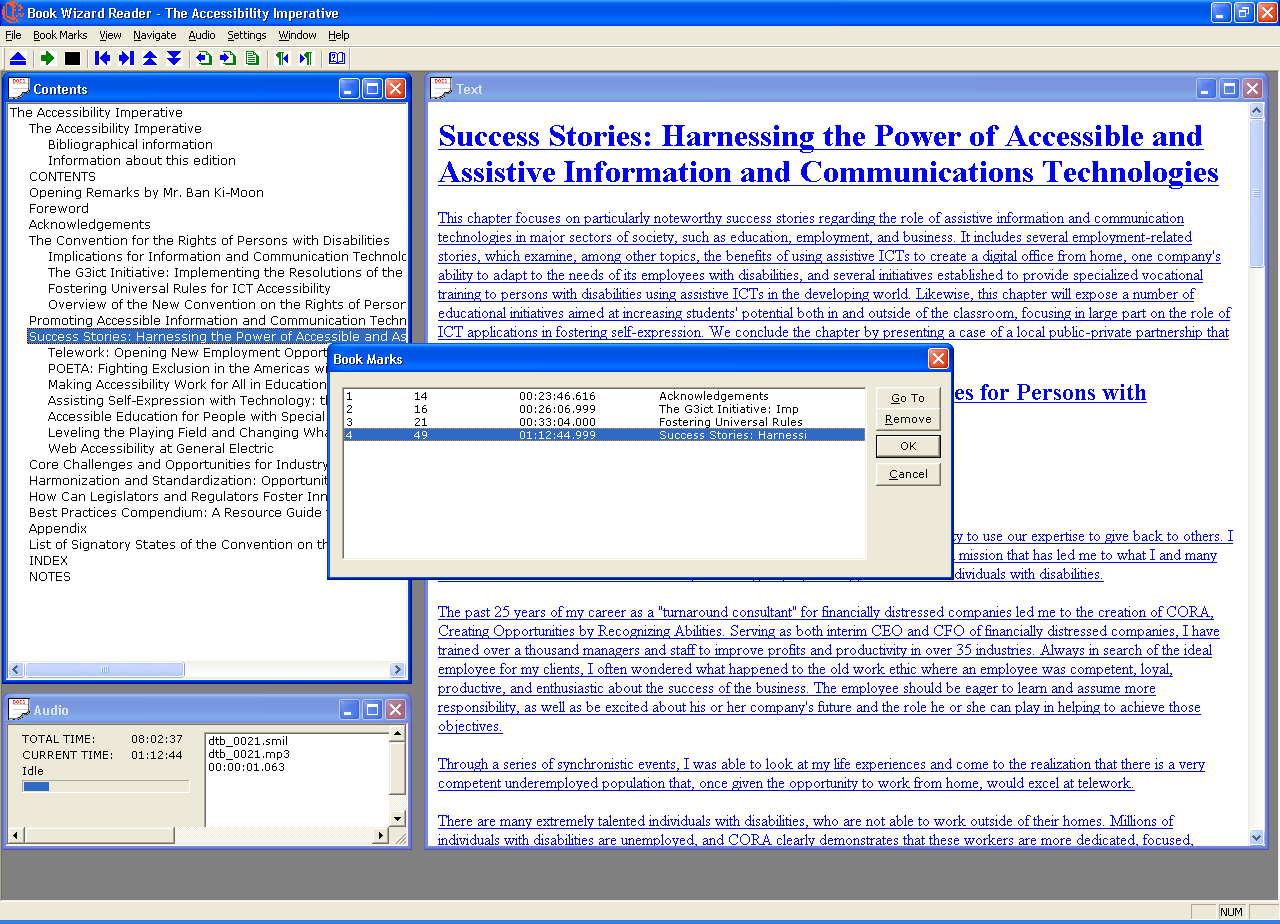Open the Window menu
Screen dimensions: 1280x924
tap(297, 35)
